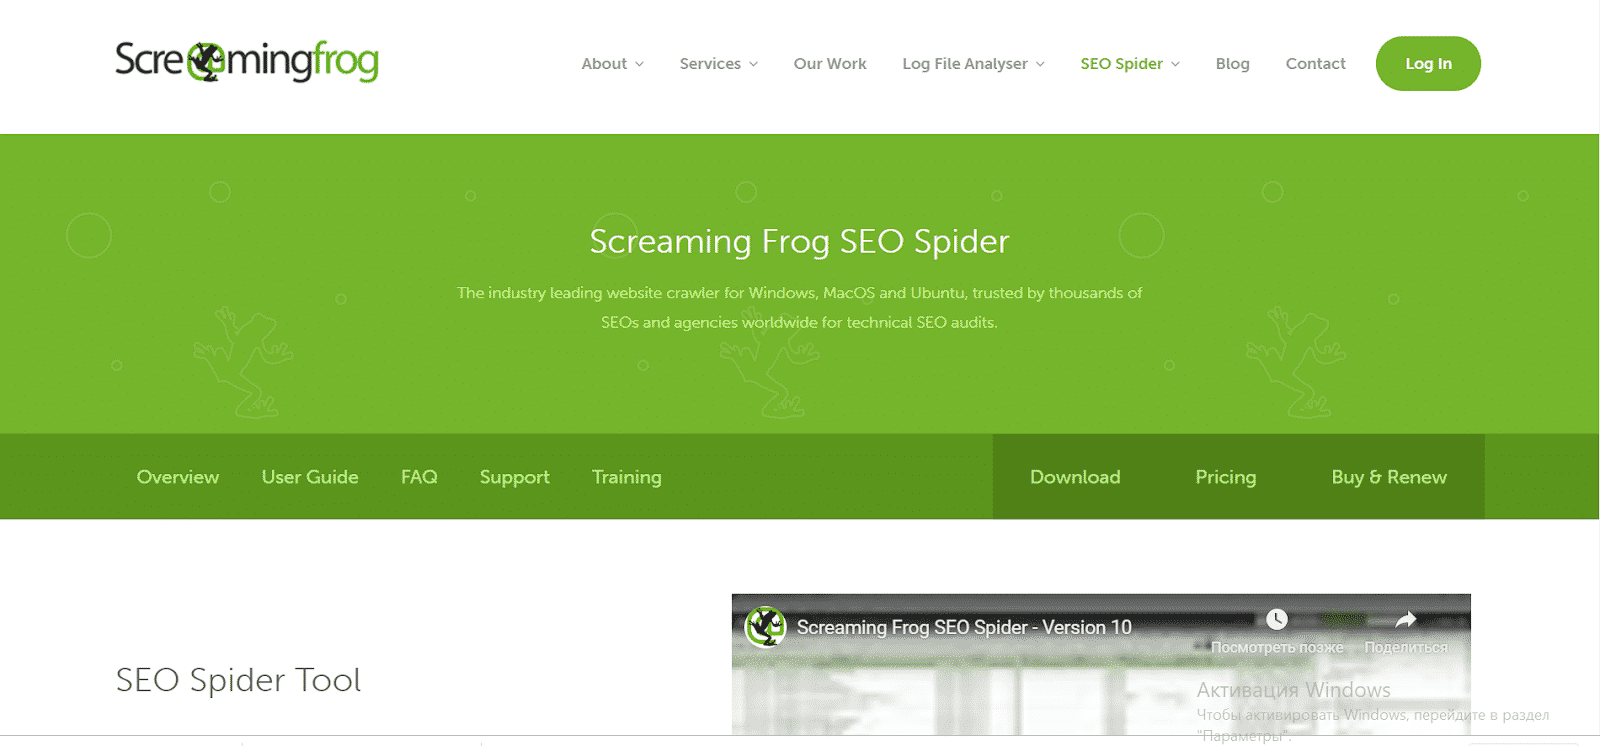Open the Log File Analyser dropdown
The width and height of the screenshot is (1600, 746).
(974, 64)
